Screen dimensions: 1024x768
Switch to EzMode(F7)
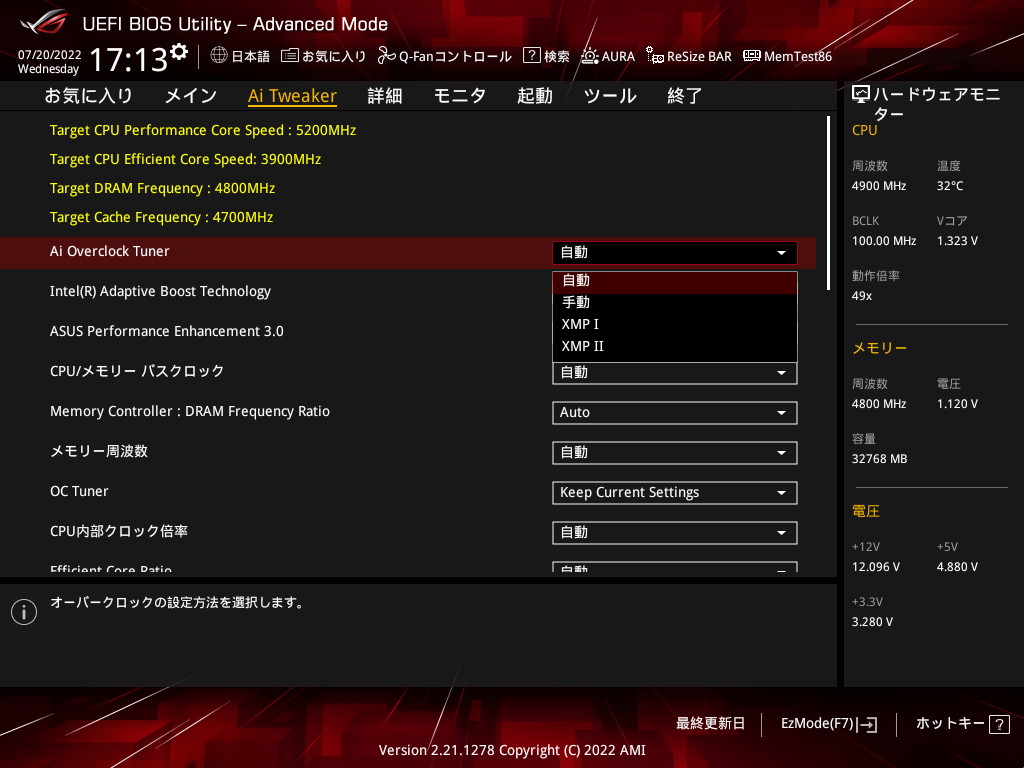pyautogui.click(x=829, y=724)
